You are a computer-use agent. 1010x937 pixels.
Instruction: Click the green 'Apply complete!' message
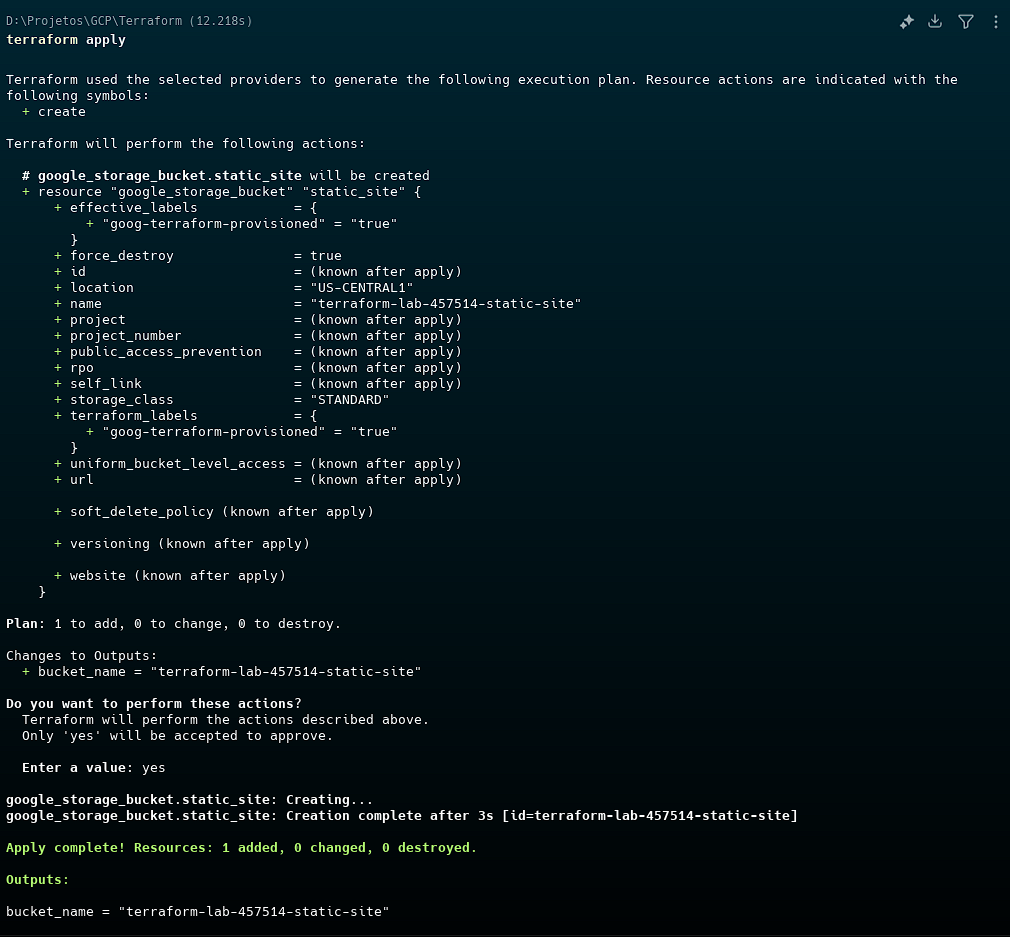241,848
